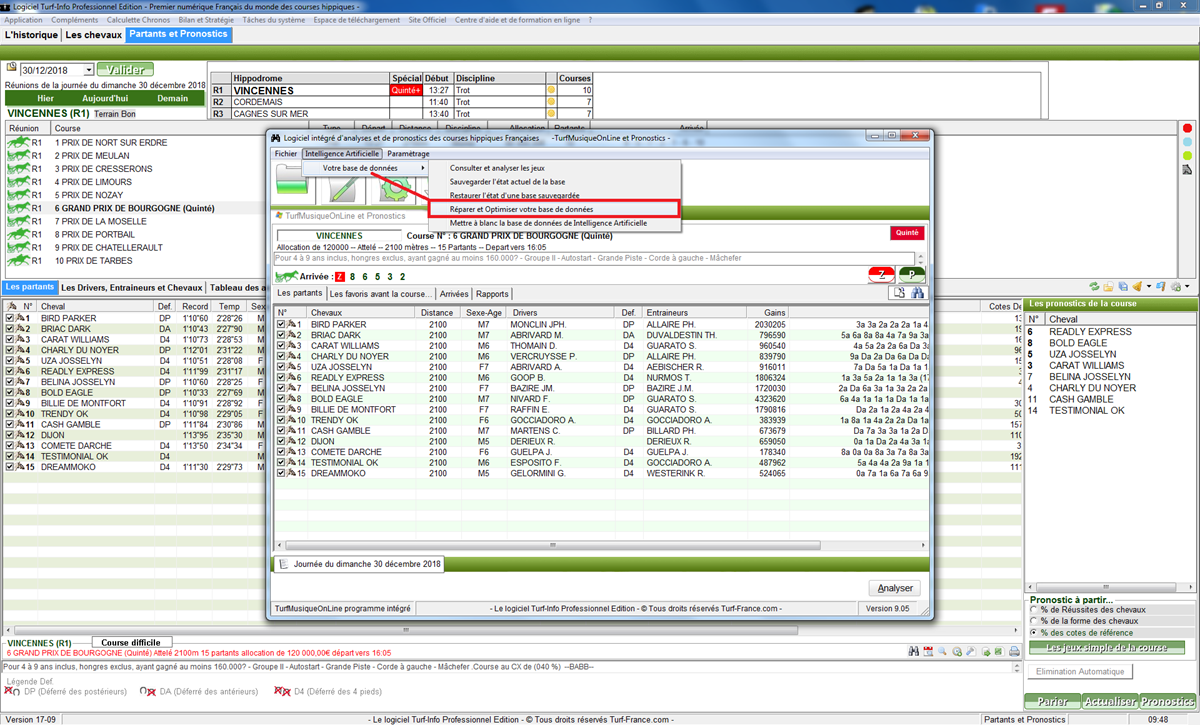Click the green spreadsheet icon in the bottom toolbar
1200x725 pixels.
tap(999, 651)
